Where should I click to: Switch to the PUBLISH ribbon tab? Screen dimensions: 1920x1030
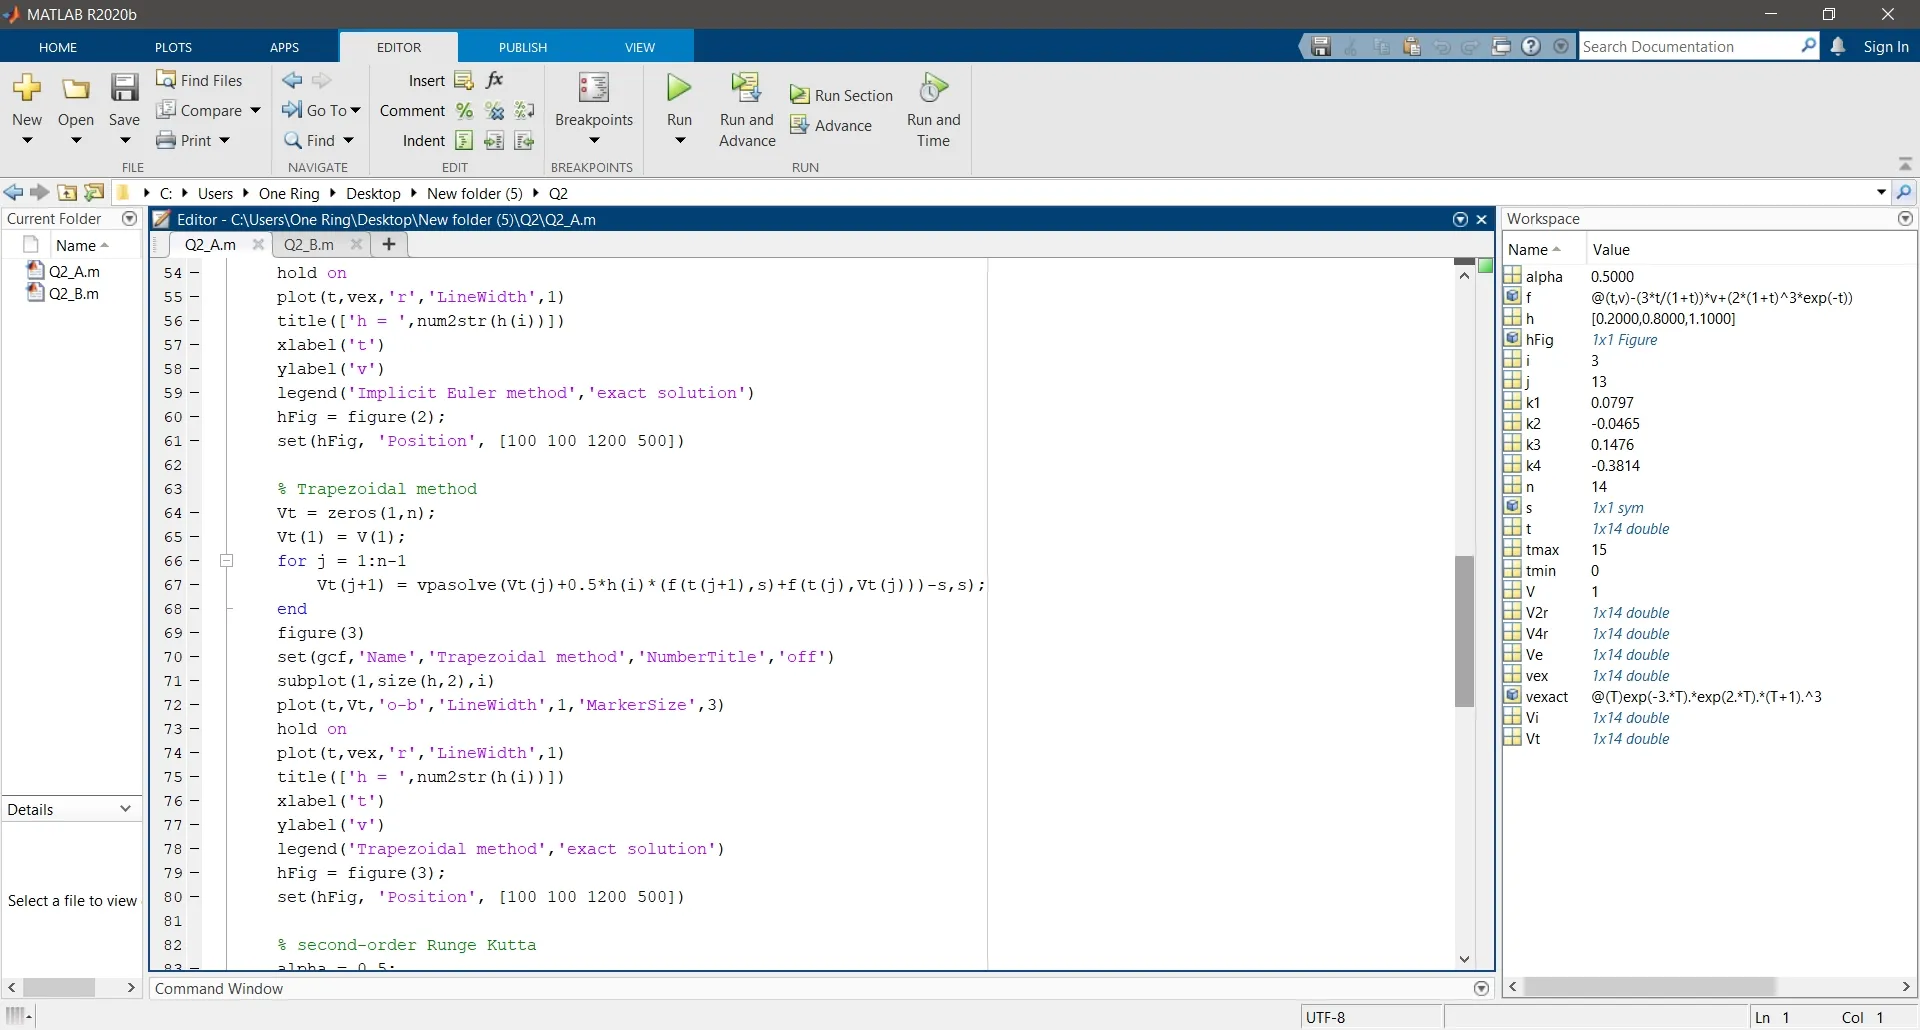(x=523, y=47)
